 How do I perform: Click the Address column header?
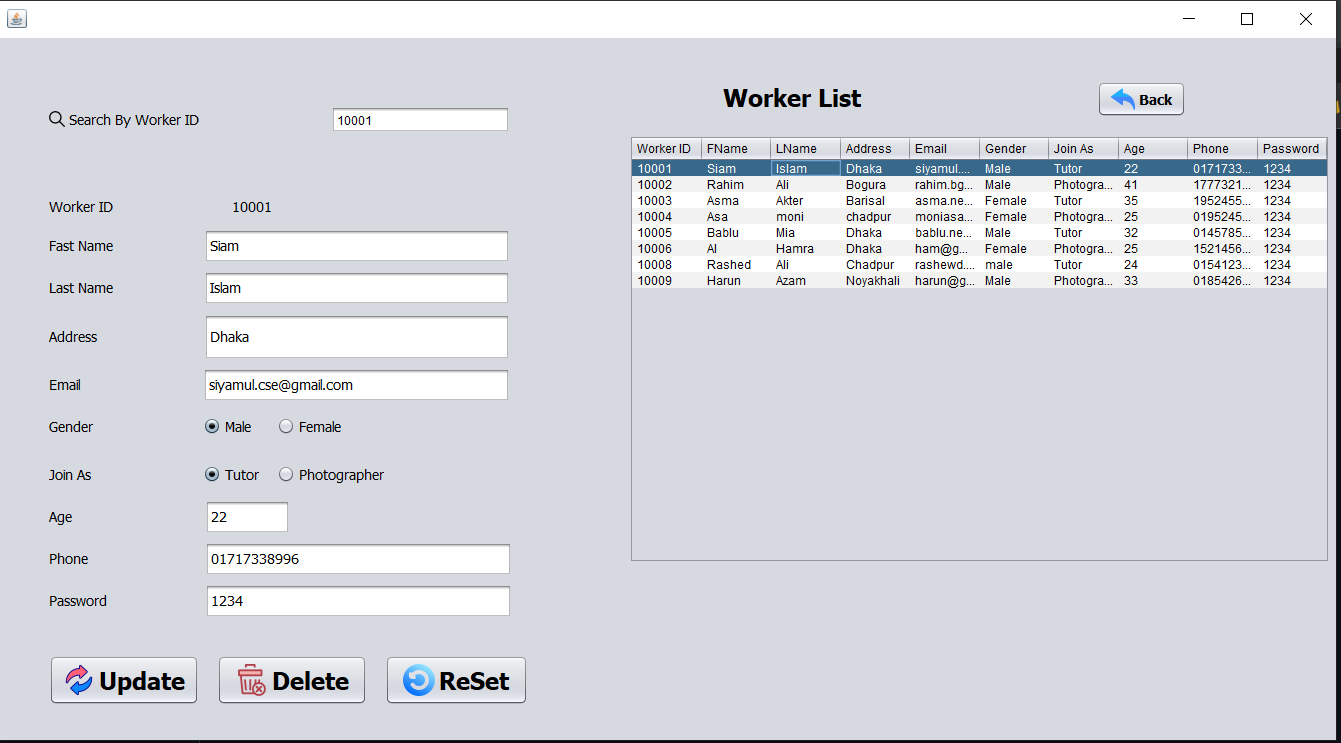tap(875, 149)
